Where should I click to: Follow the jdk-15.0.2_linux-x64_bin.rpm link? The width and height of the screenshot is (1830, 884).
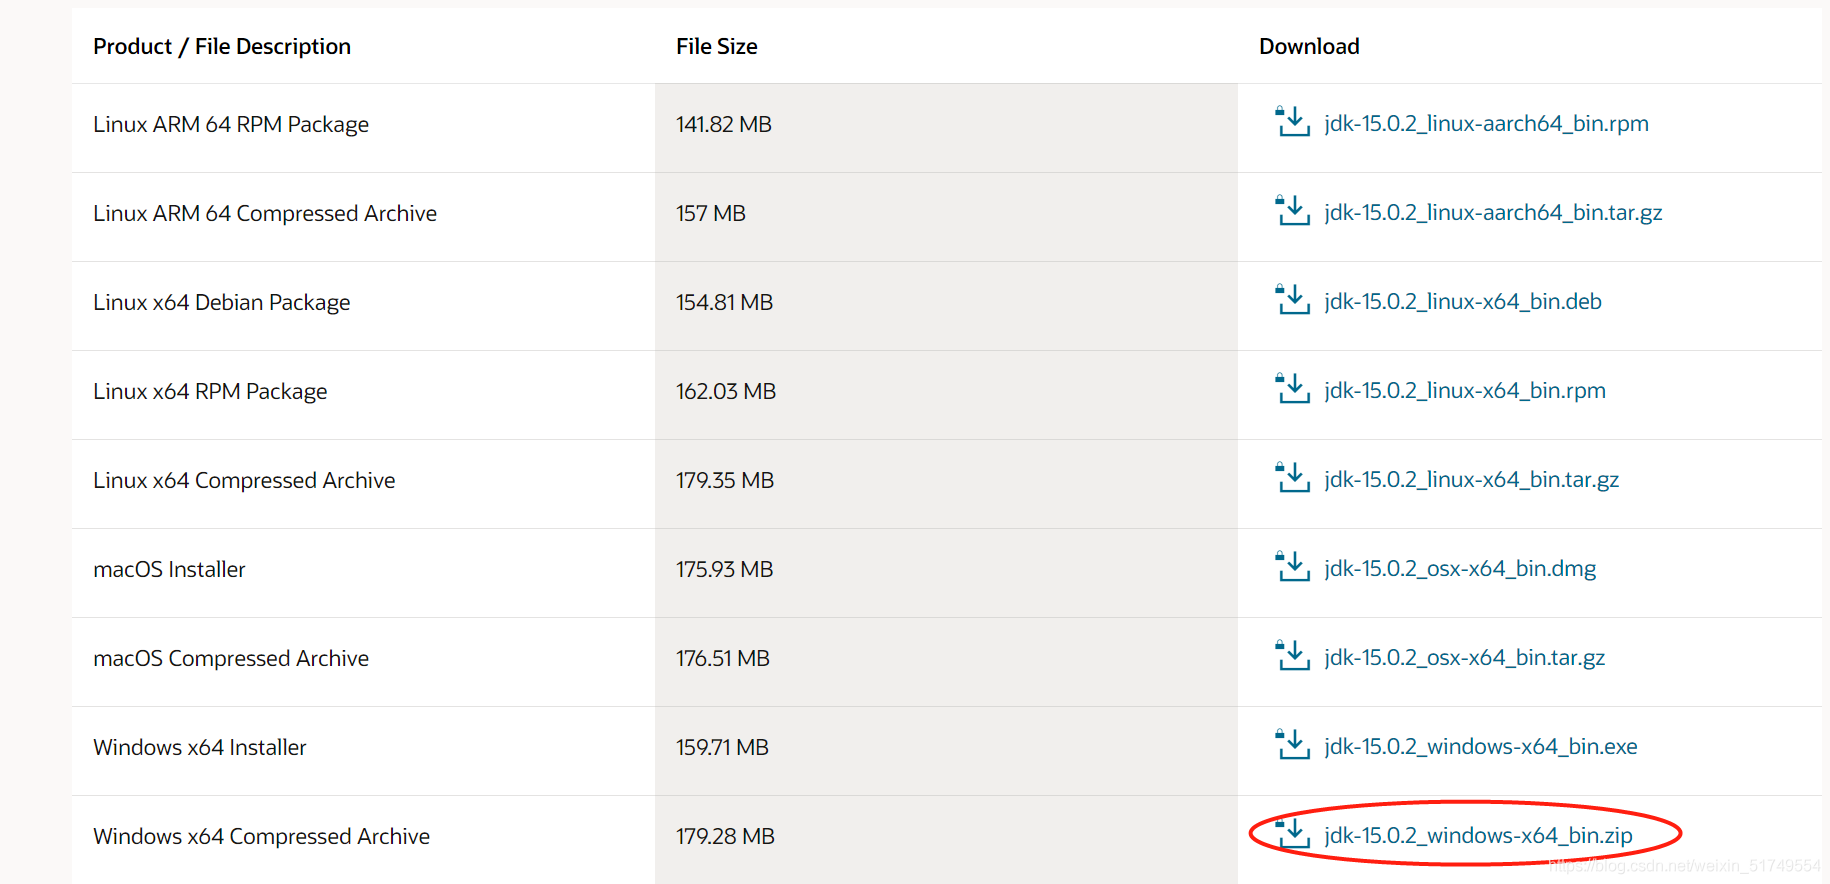point(1465,391)
